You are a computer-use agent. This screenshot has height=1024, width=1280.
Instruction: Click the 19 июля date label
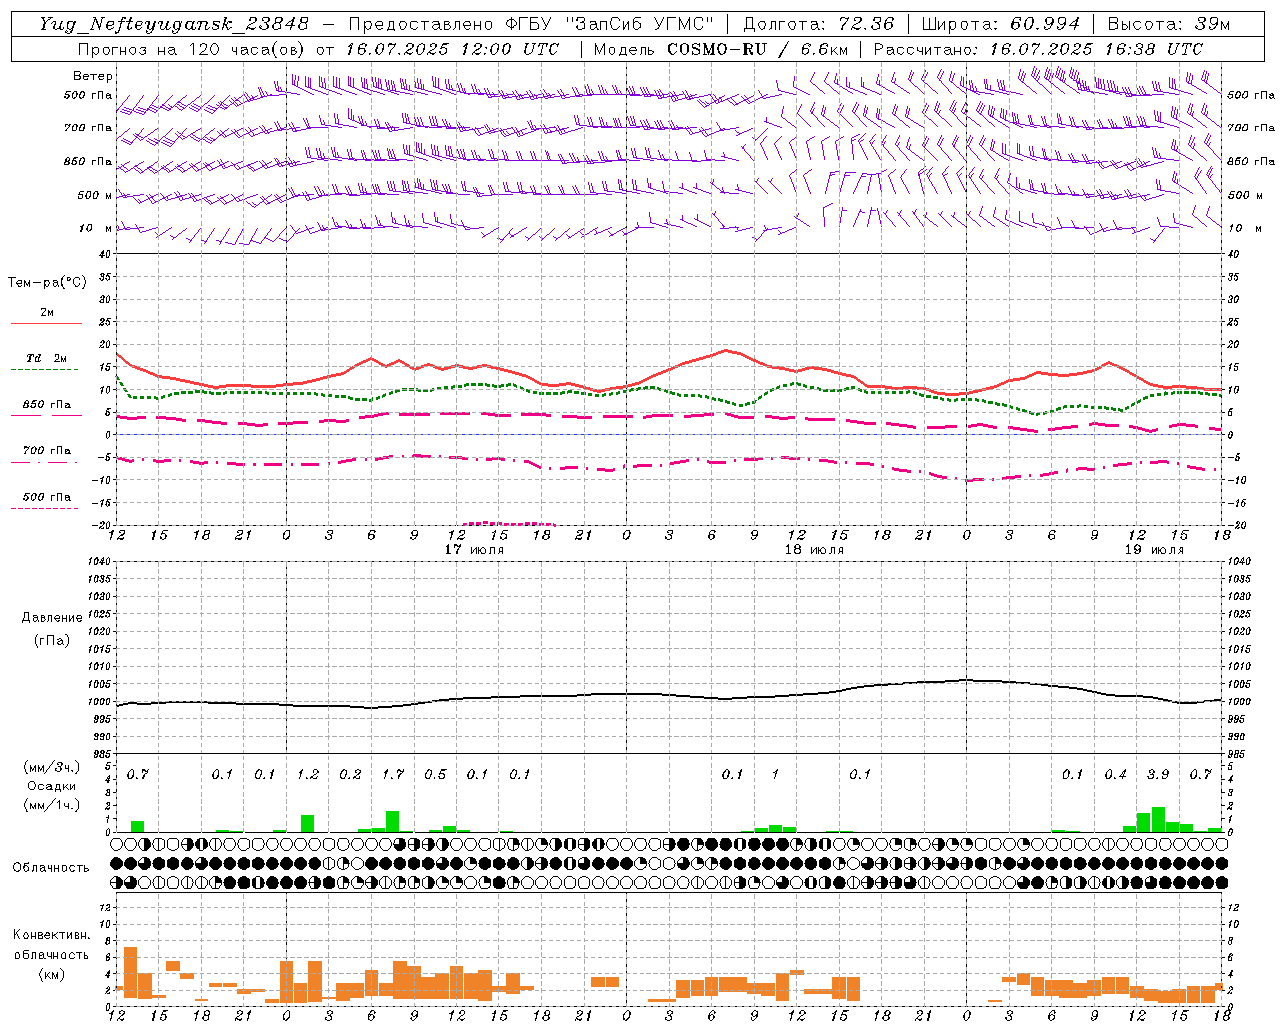tap(1154, 550)
